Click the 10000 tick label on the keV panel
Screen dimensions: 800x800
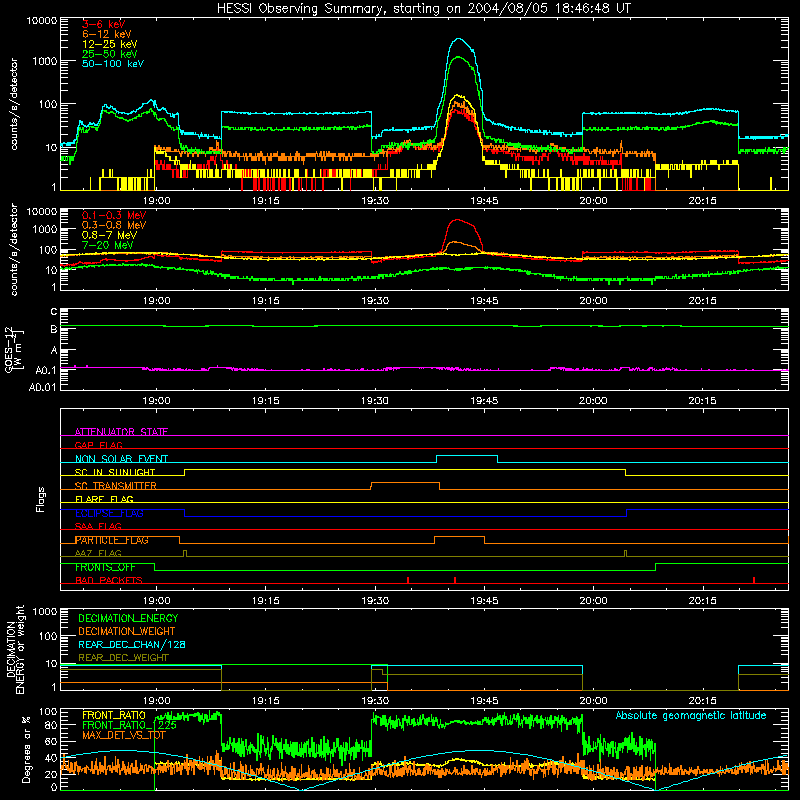(42, 21)
